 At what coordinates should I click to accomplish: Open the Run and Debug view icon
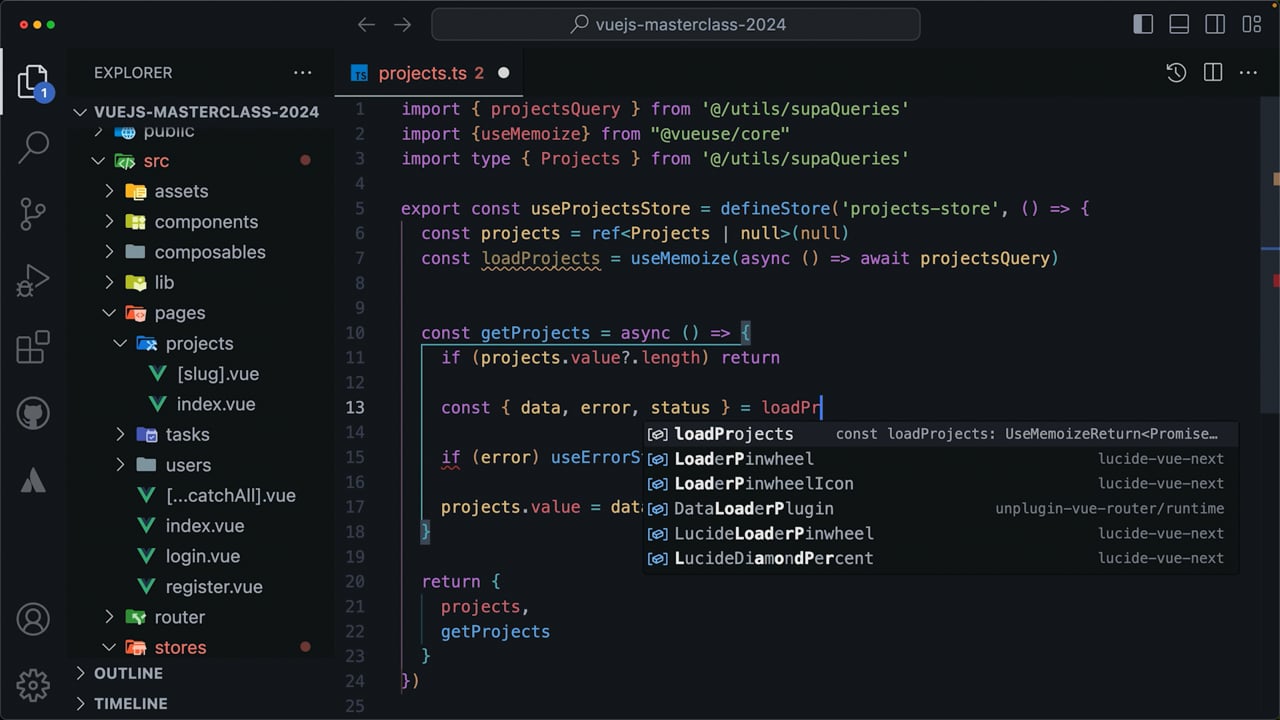click(x=33, y=281)
